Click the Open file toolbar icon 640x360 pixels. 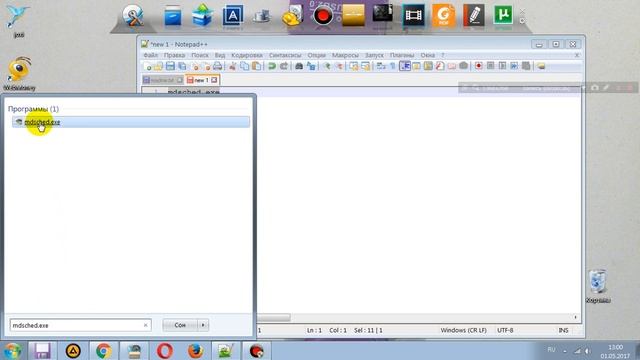pyautogui.click(x=158, y=66)
